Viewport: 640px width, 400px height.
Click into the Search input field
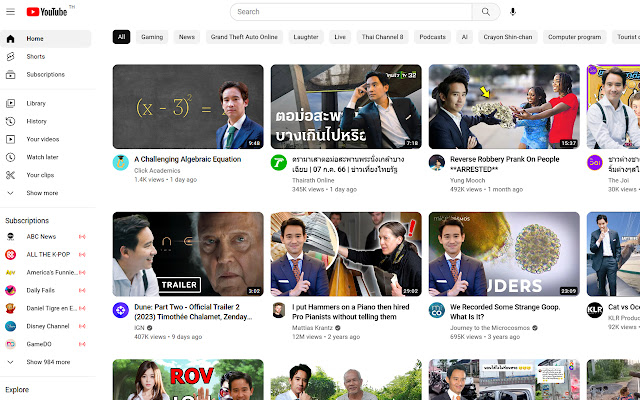point(350,12)
